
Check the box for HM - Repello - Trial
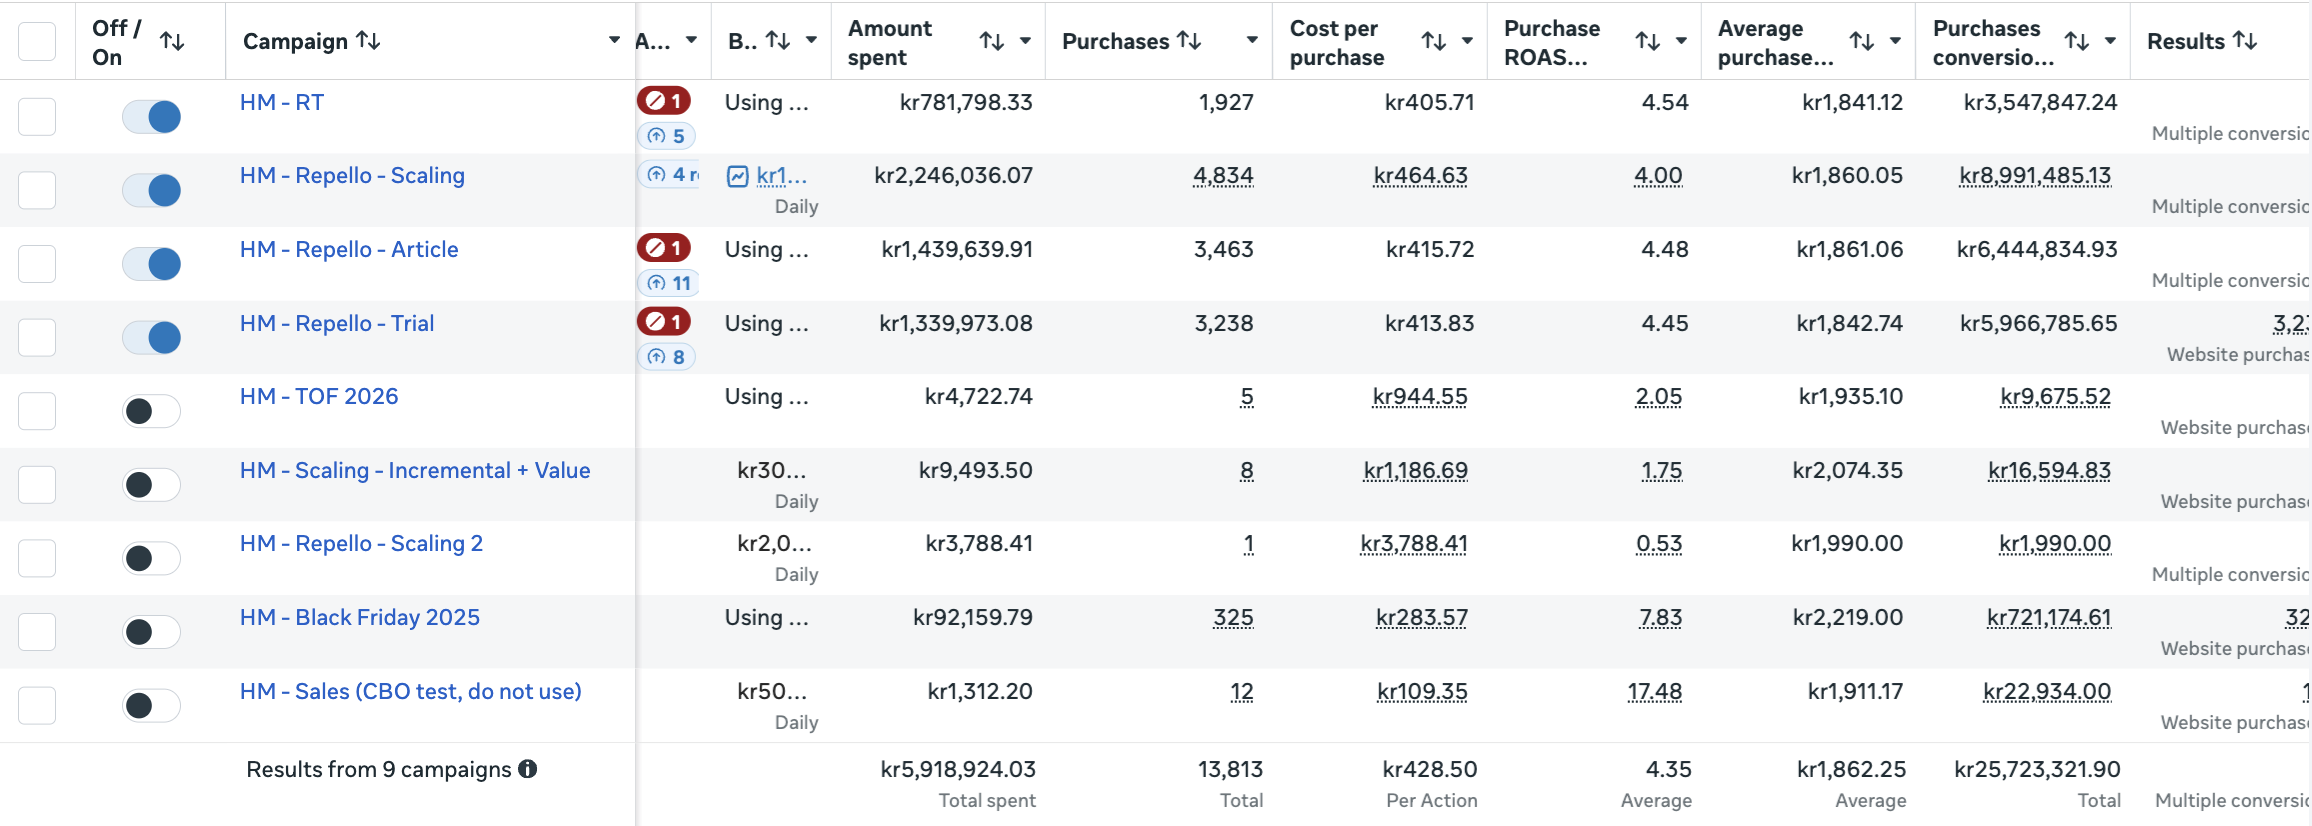37,337
